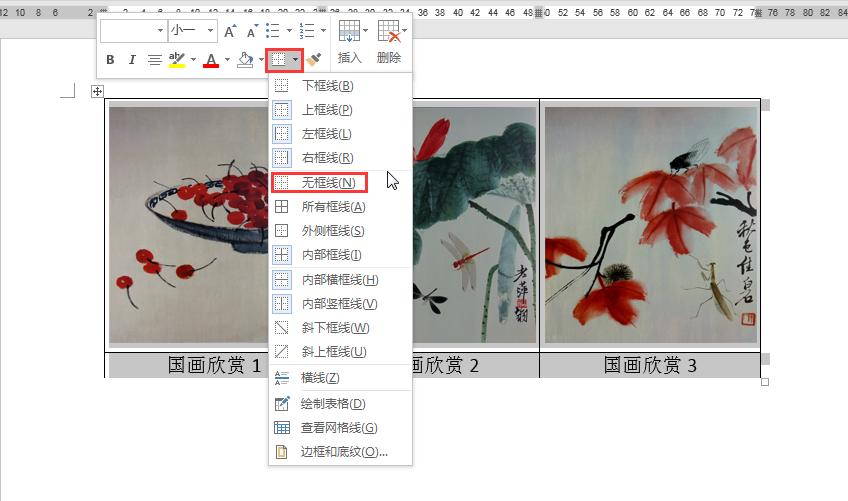Expand the bullet list dropdown arrow
The width and height of the screenshot is (848, 501).
pyautogui.click(x=289, y=31)
